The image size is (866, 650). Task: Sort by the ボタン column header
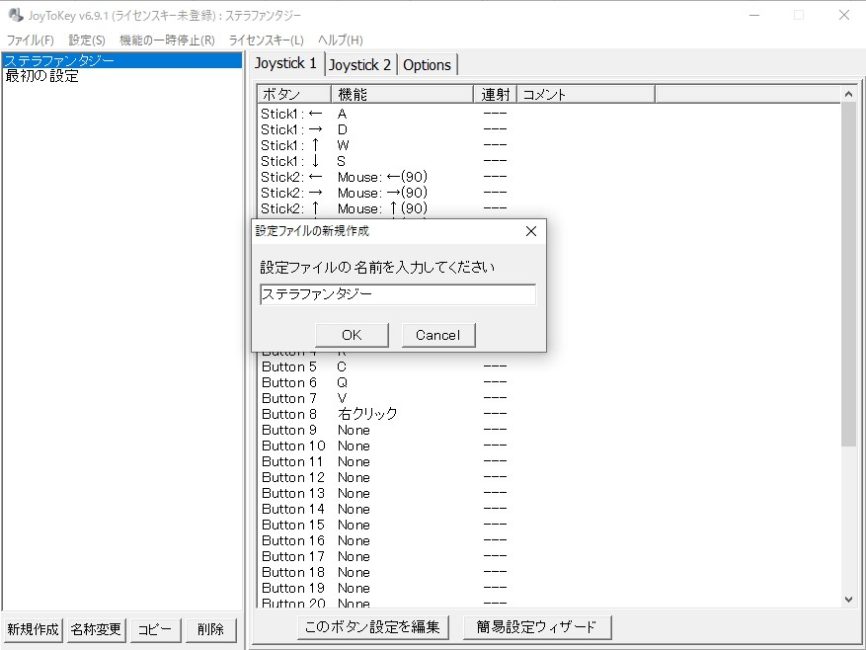pos(294,94)
